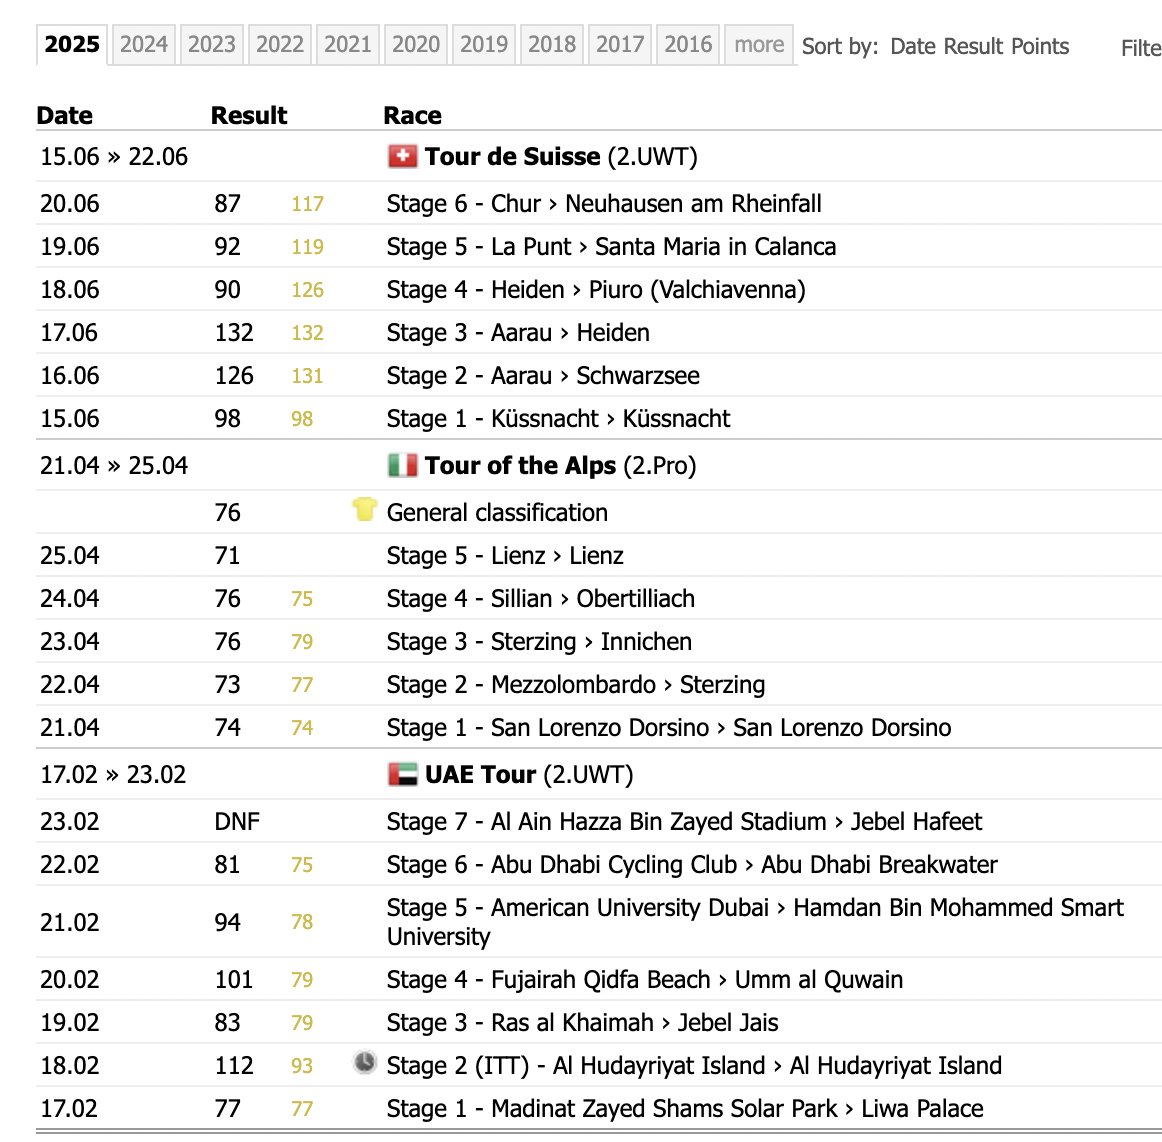
Task: Click result 132 on the 17.06 row
Action: coord(234,333)
